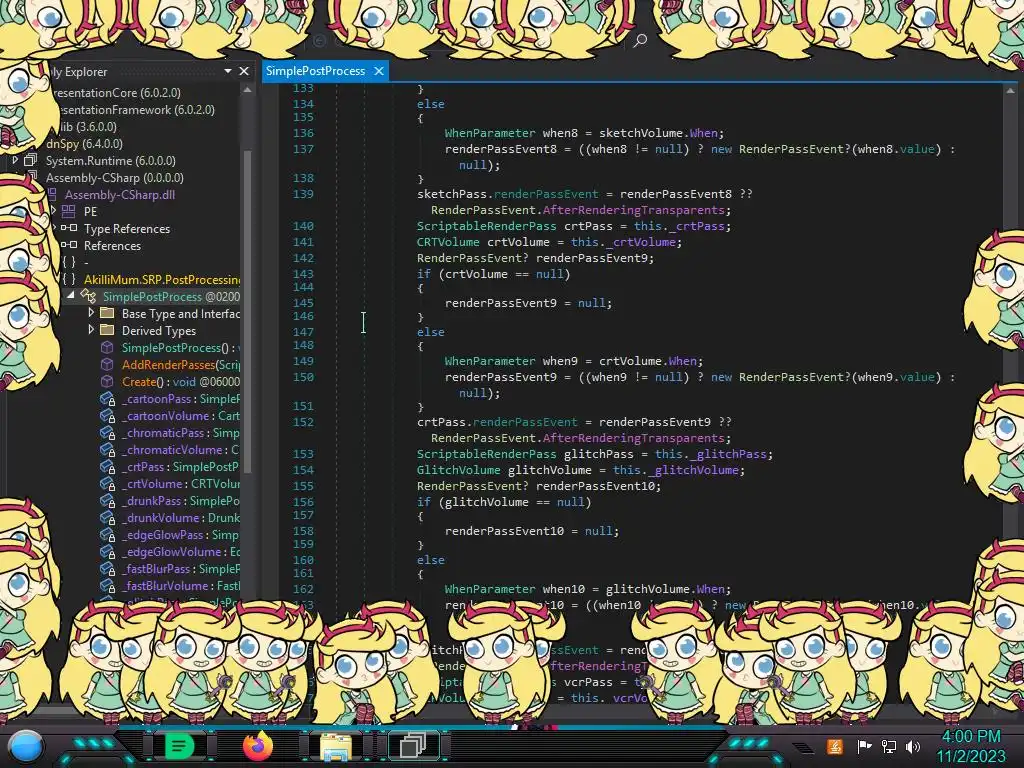
Task: Expand Base Type and Interfaces folder arrow
Action: coord(91,312)
